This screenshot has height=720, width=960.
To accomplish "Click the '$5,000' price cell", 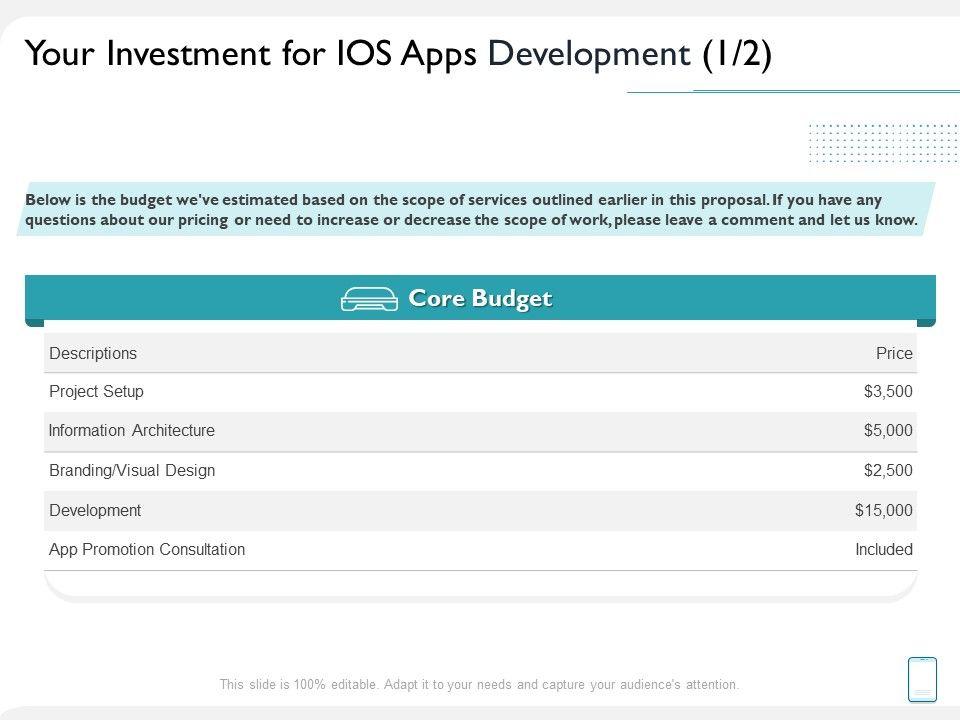I will pyautogui.click(x=888, y=430).
